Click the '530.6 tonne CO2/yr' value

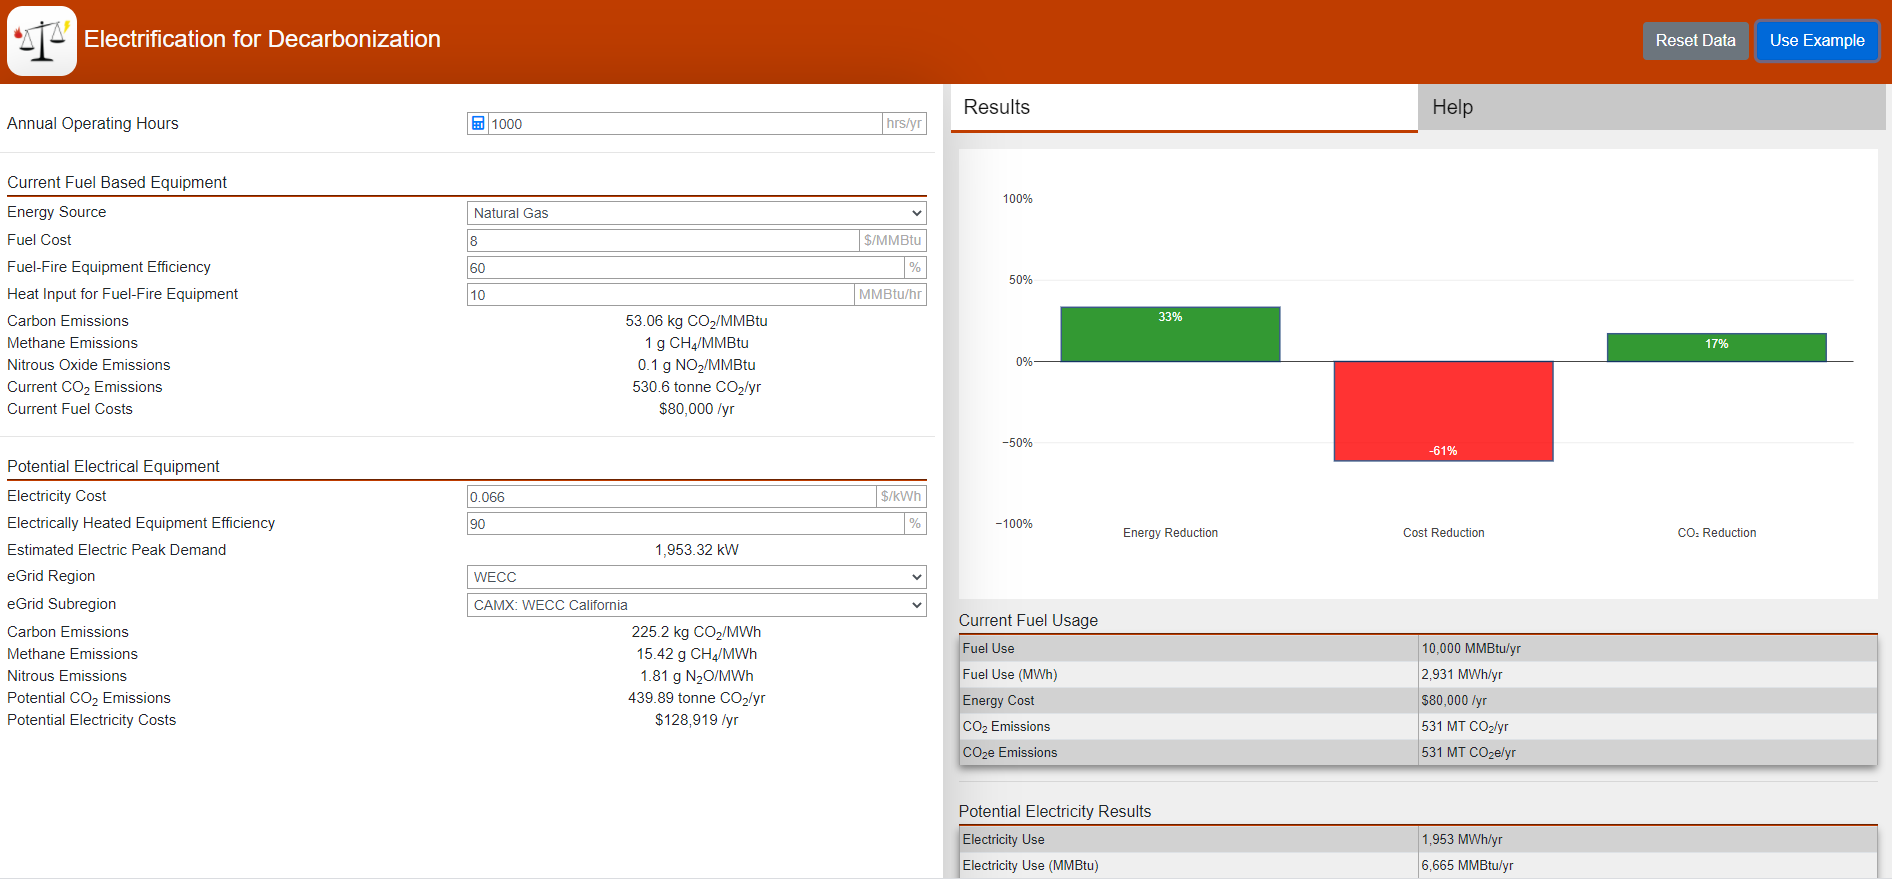[697, 387]
